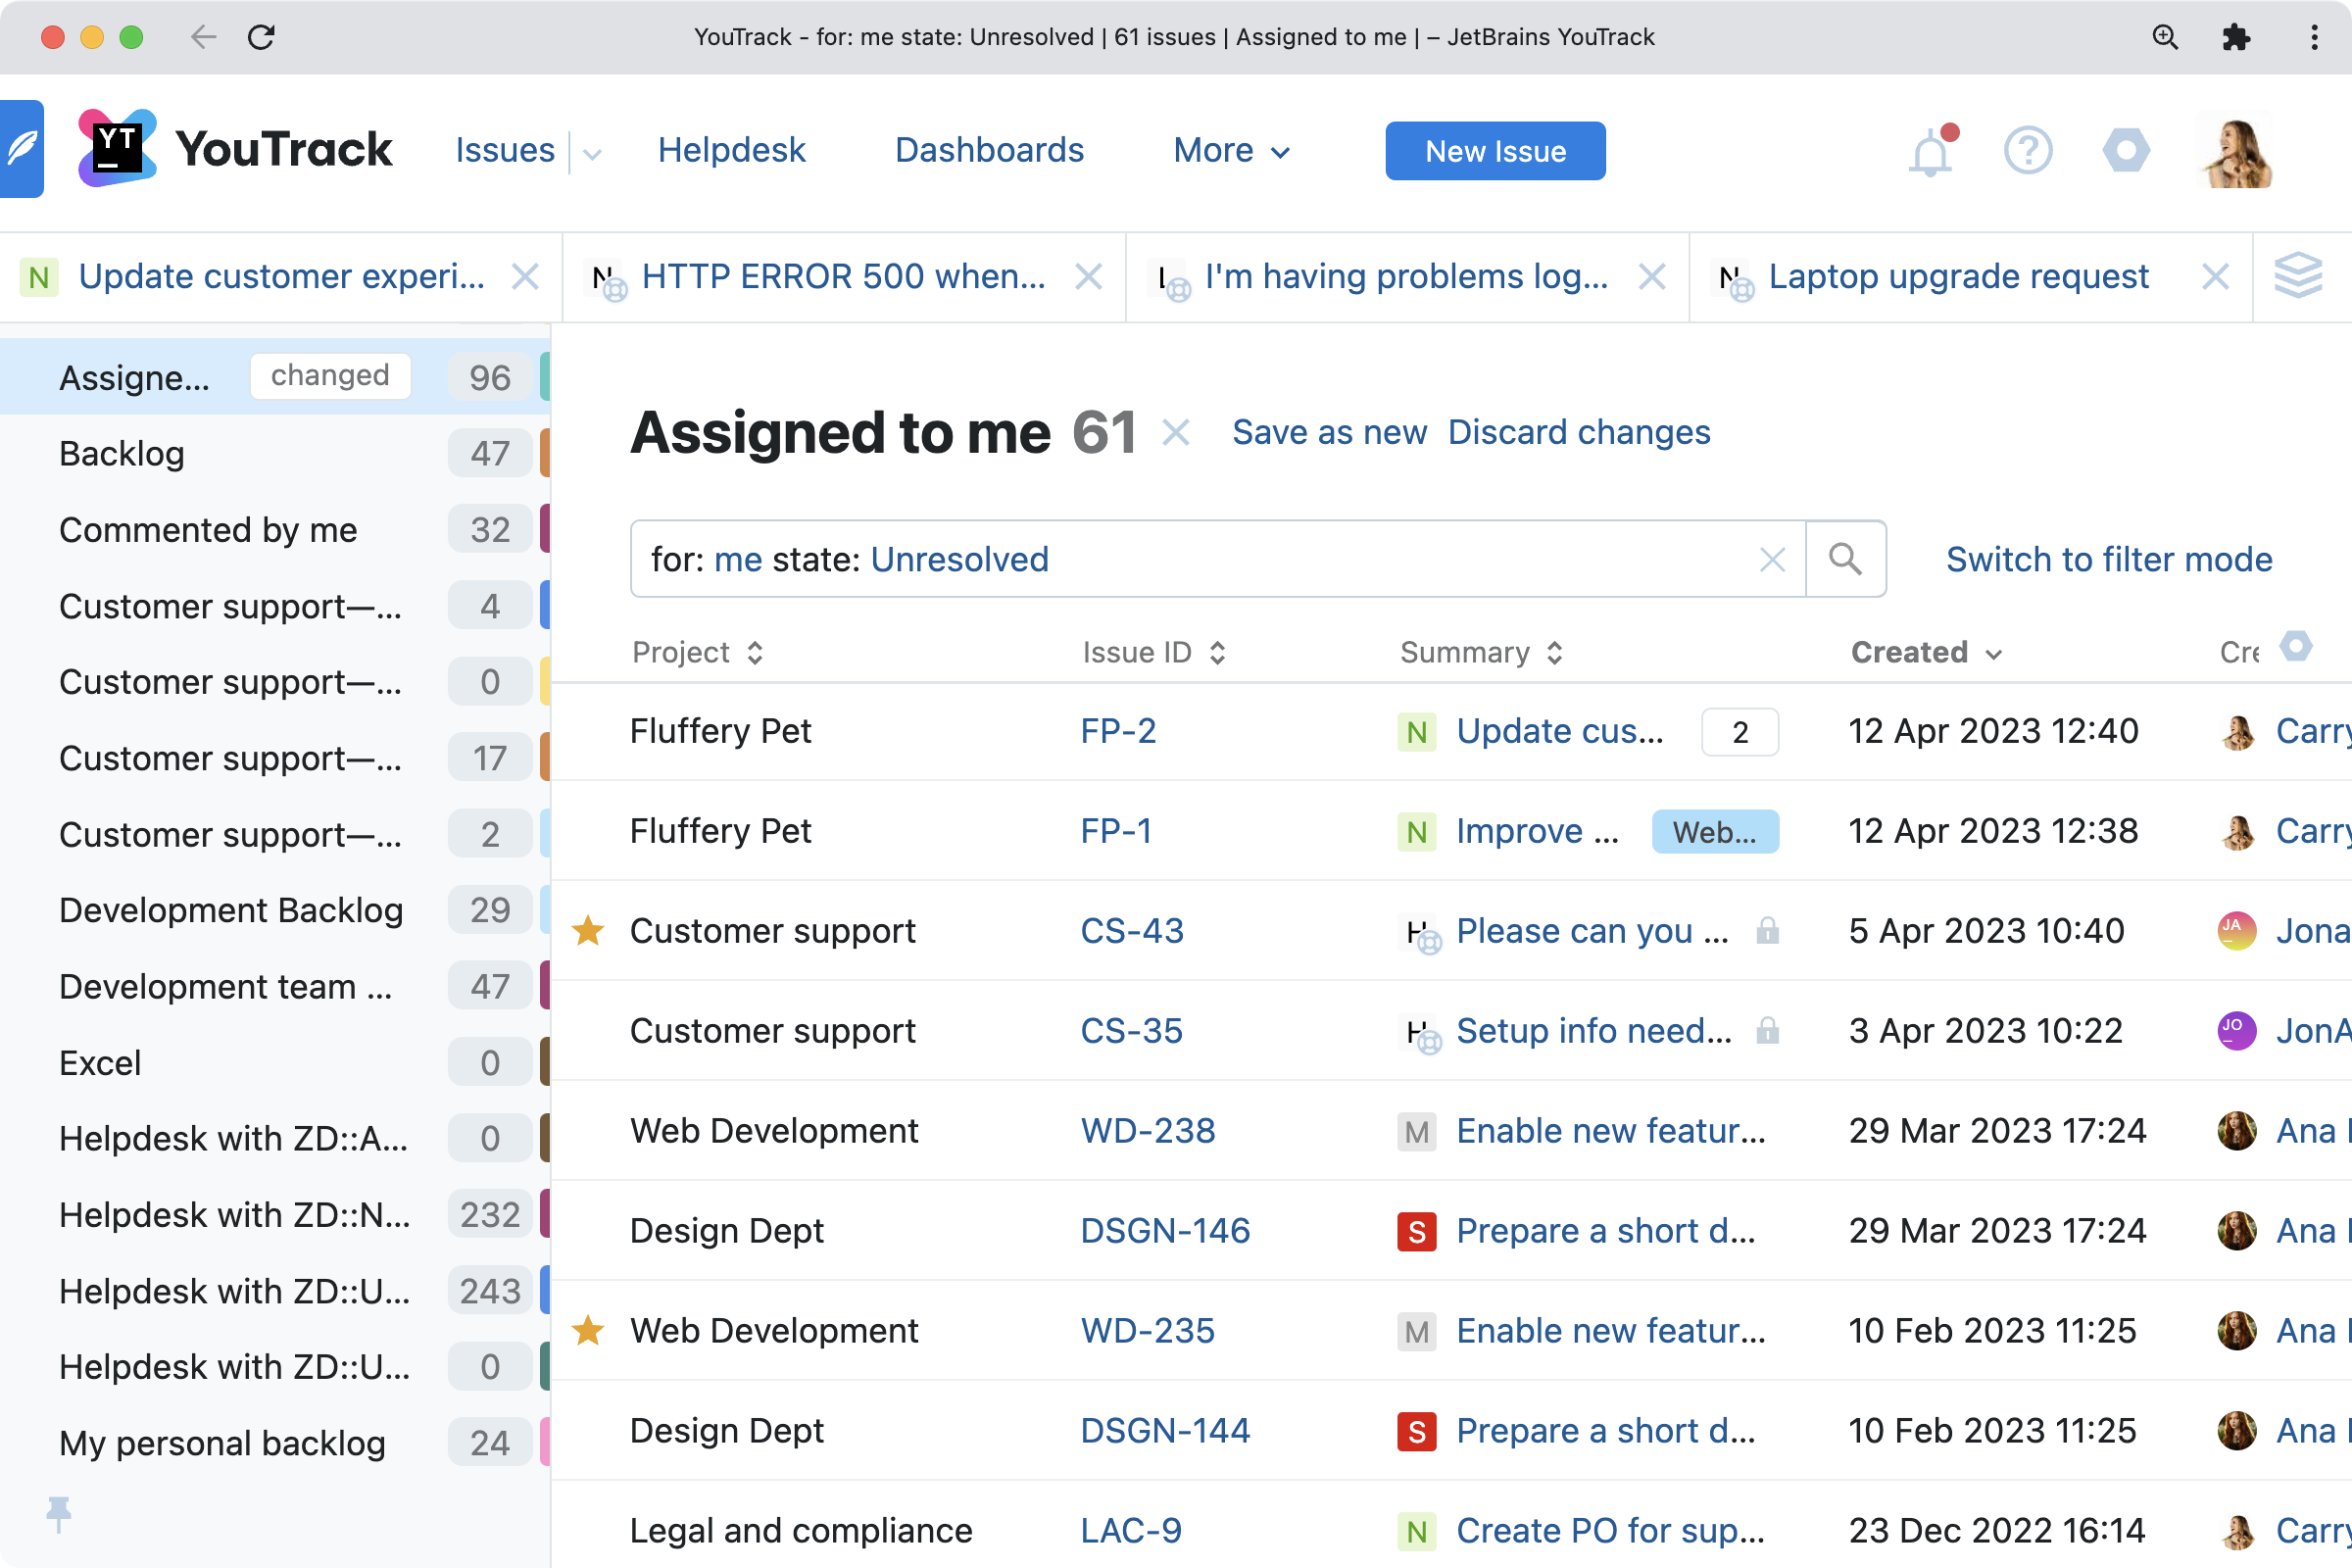The height and width of the screenshot is (1568, 2352).
Task: Open the browser three-dot menu
Action: pyautogui.click(x=2314, y=37)
